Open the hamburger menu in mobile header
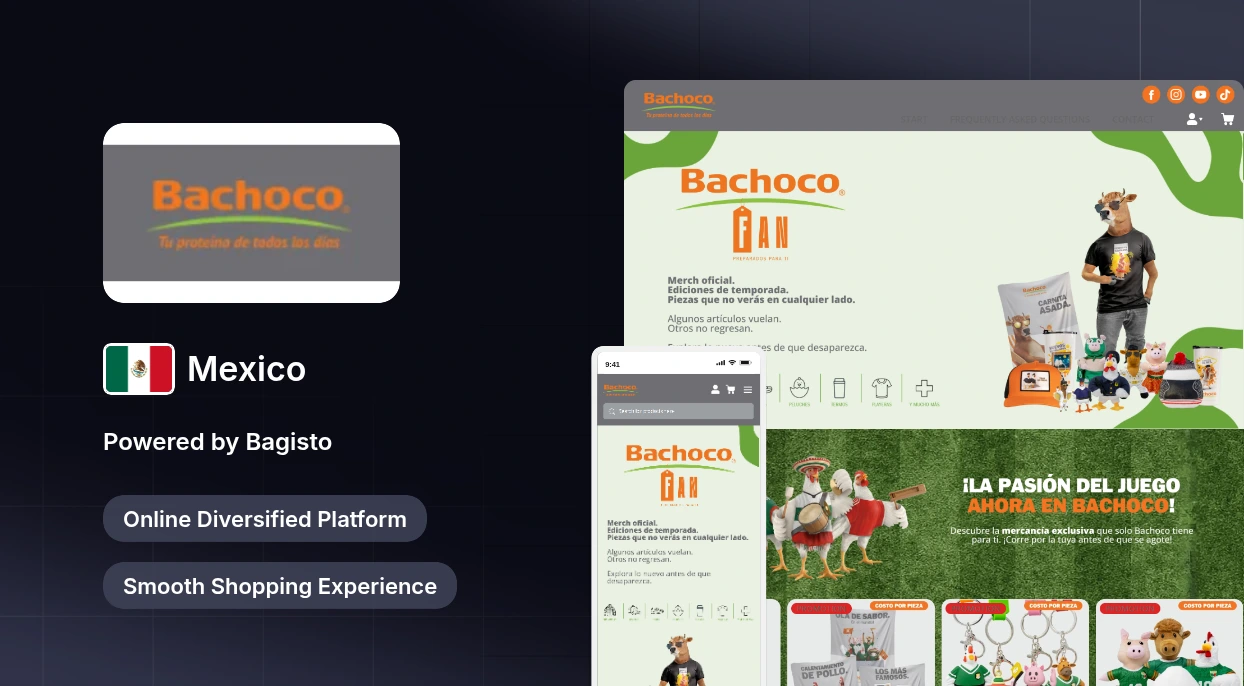Image resolution: width=1244 pixels, height=686 pixels. (x=748, y=390)
